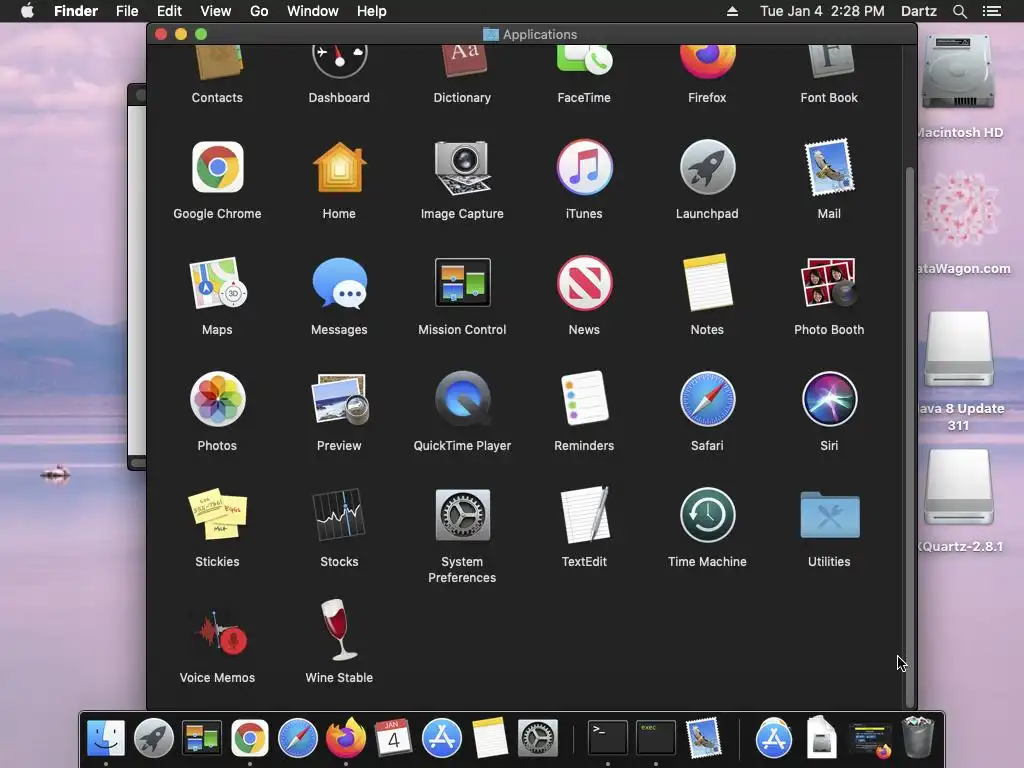Screen dimensions: 1024x768
Task: Open Launchpad from the Dock
Action: (153, 738)
